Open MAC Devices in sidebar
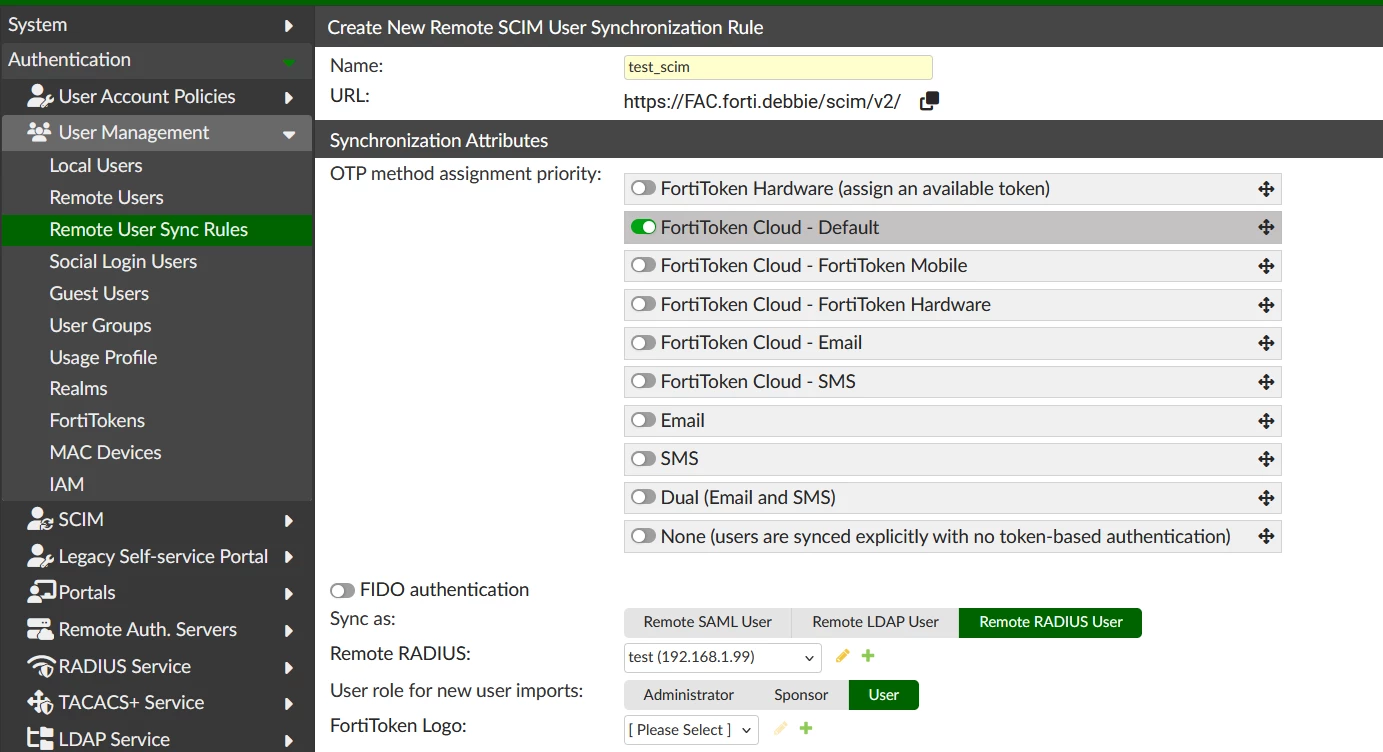This screenshot has width=1383, height=752. click(105, 452)
